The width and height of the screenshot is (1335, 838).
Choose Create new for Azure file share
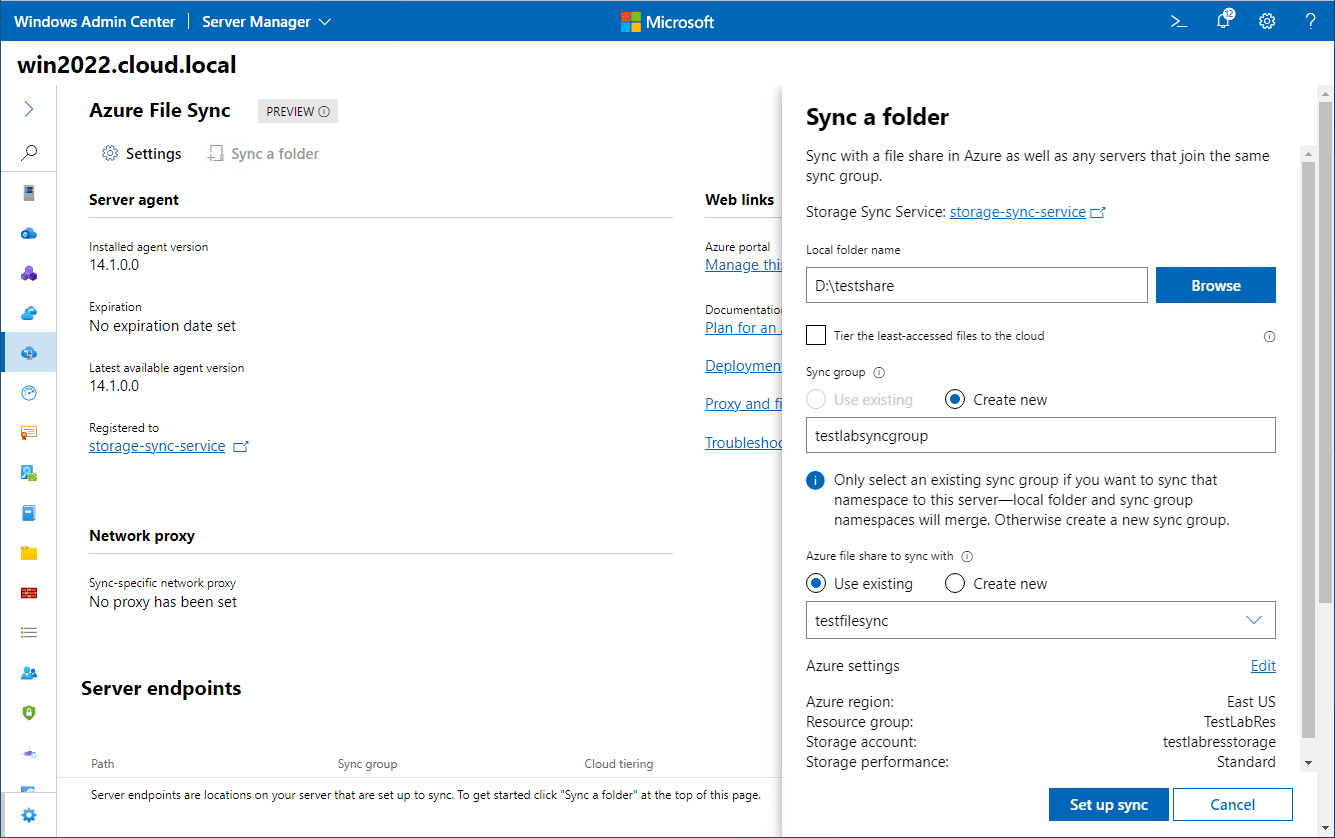pyautogui.click(x=955, y=582)
